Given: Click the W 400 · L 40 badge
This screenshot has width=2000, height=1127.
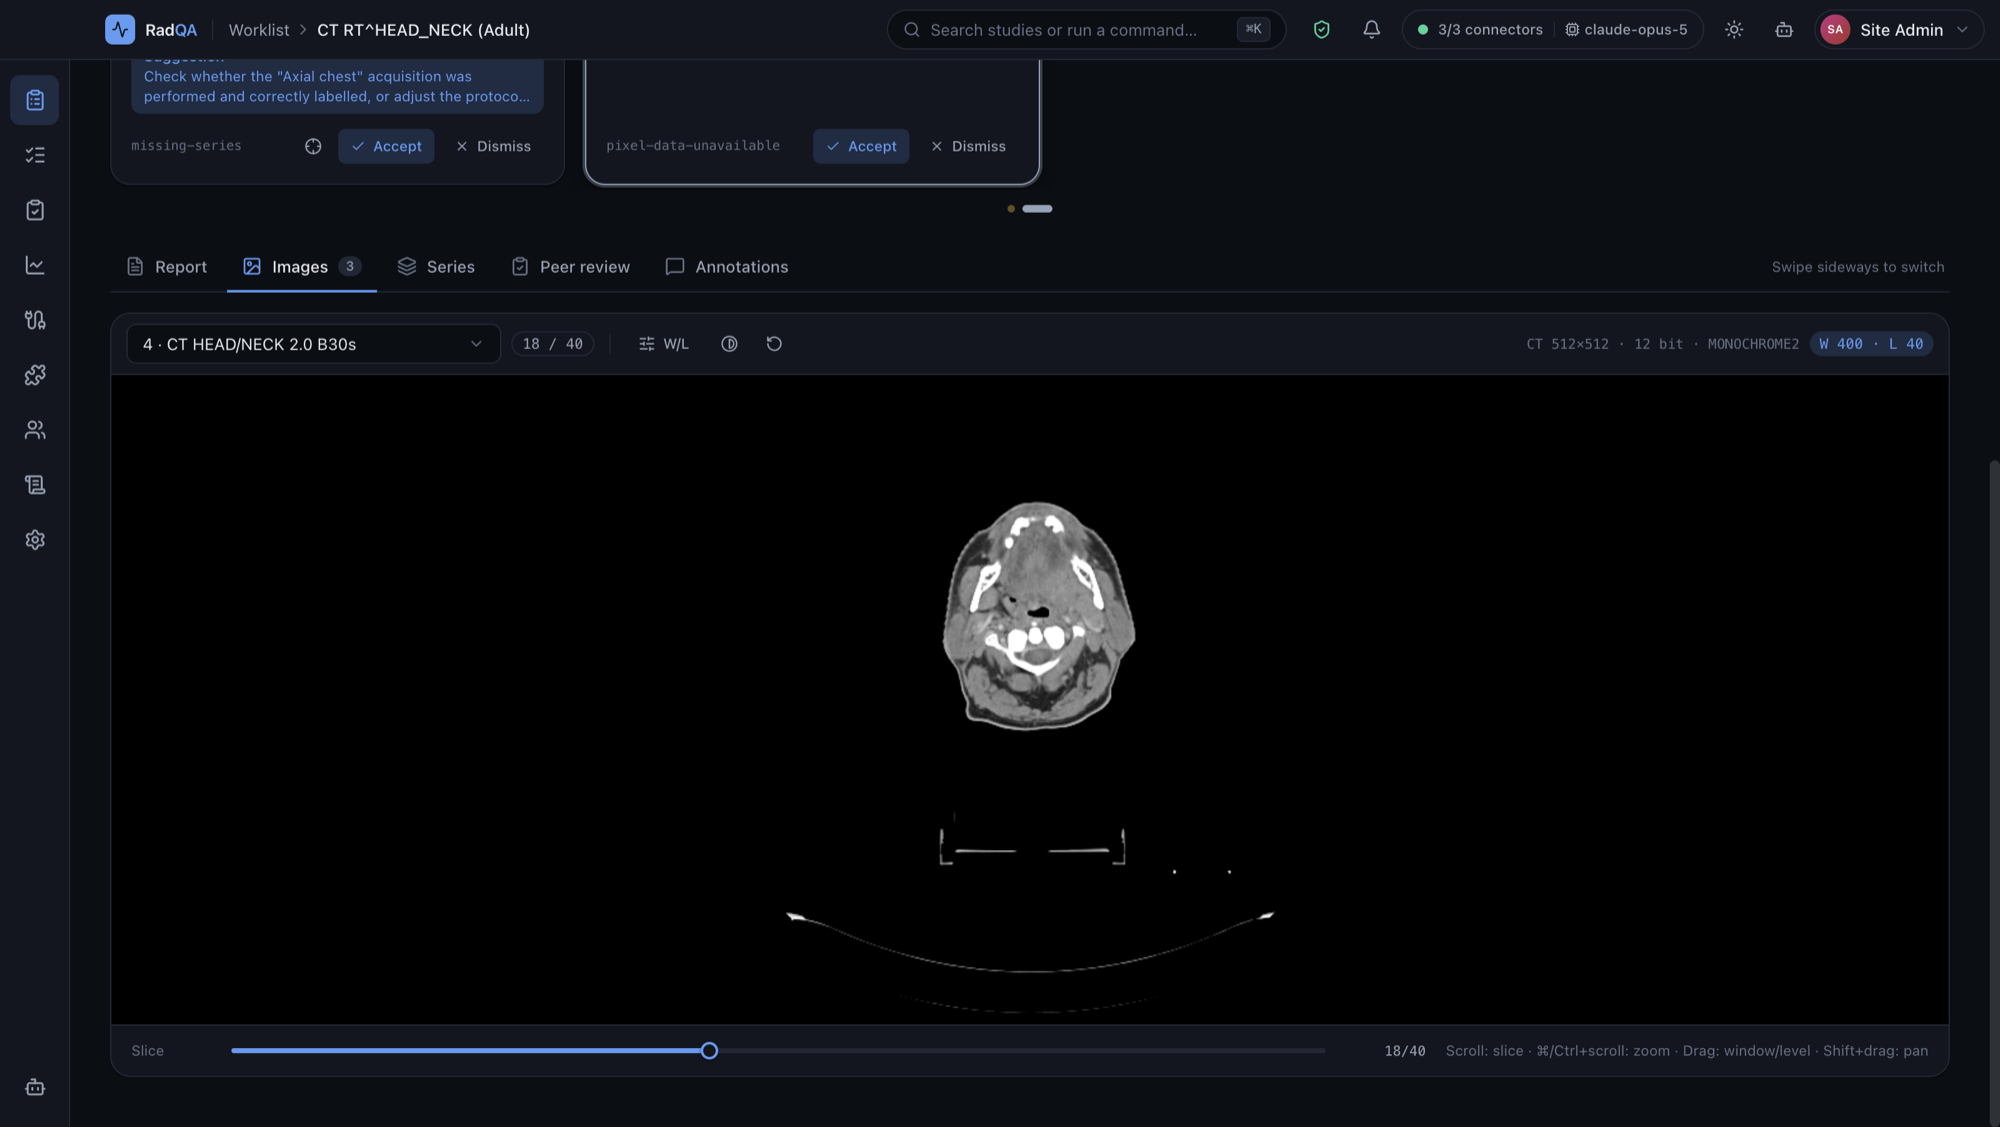Looking at the screenshot, I should [1871, 344].
